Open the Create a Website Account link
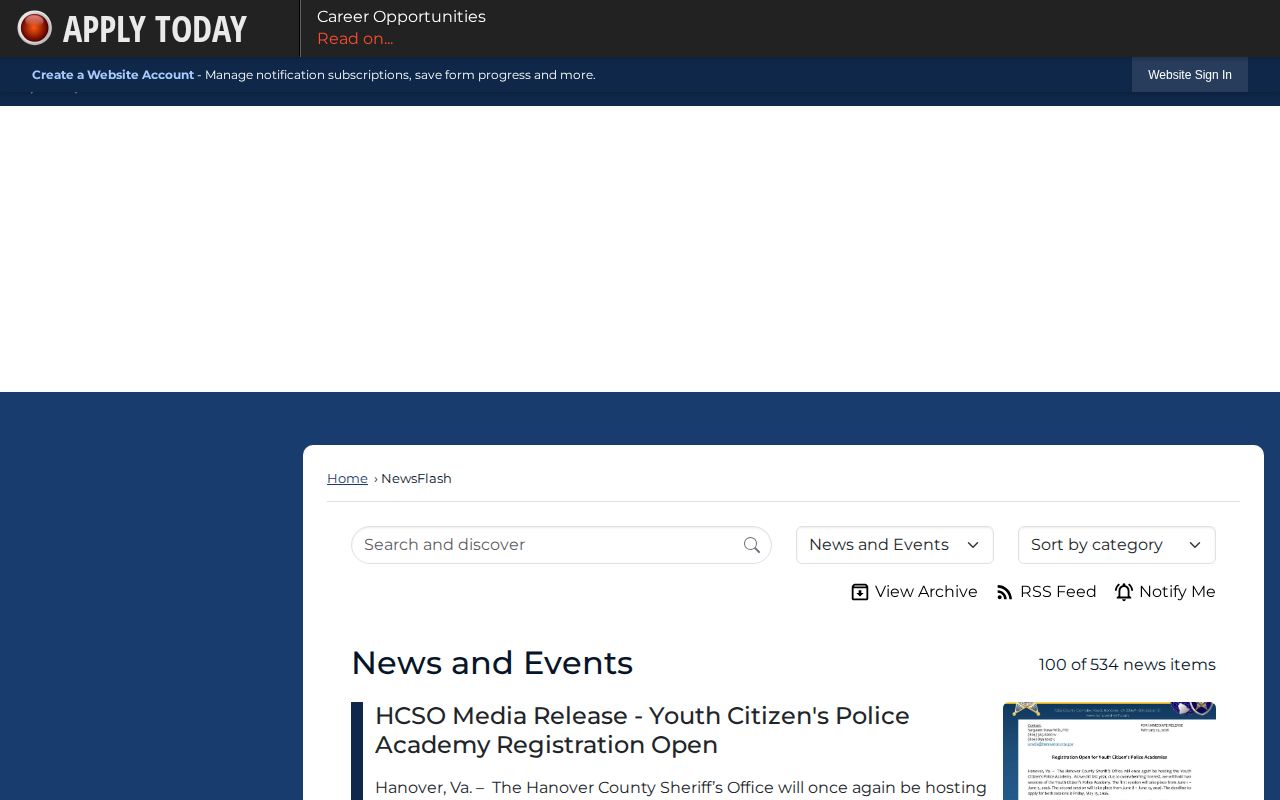 coord(113,75)
